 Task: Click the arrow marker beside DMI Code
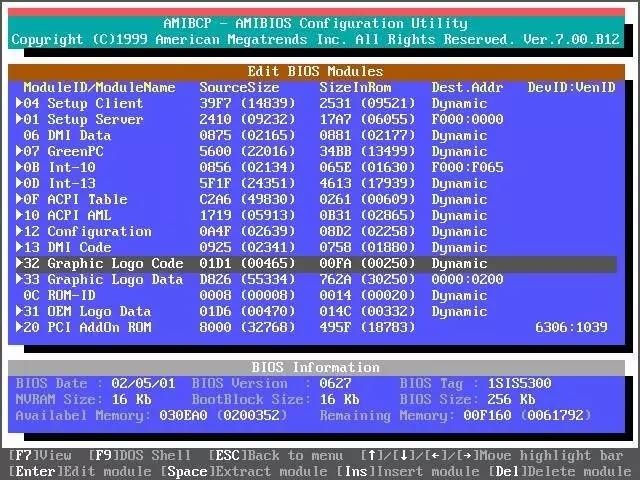(x=19, y=248)
